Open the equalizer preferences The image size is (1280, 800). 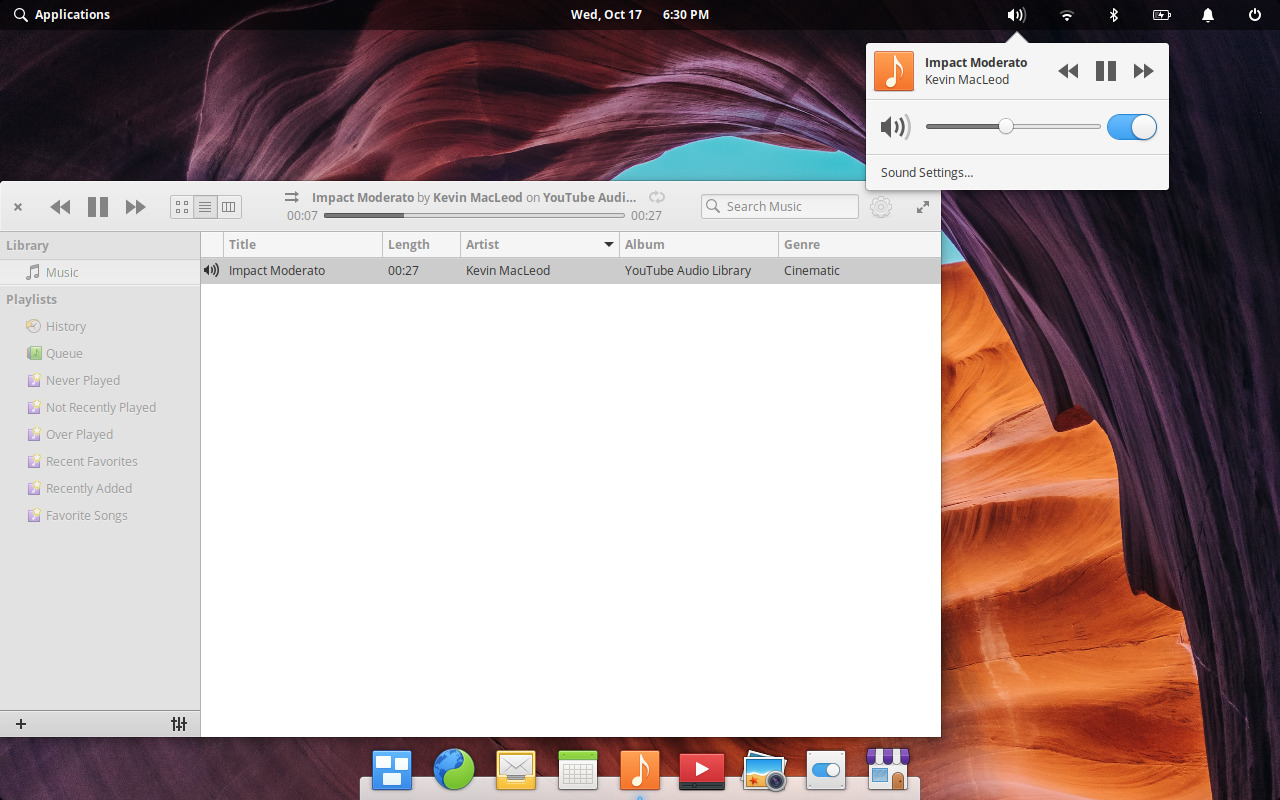[881, 206]
